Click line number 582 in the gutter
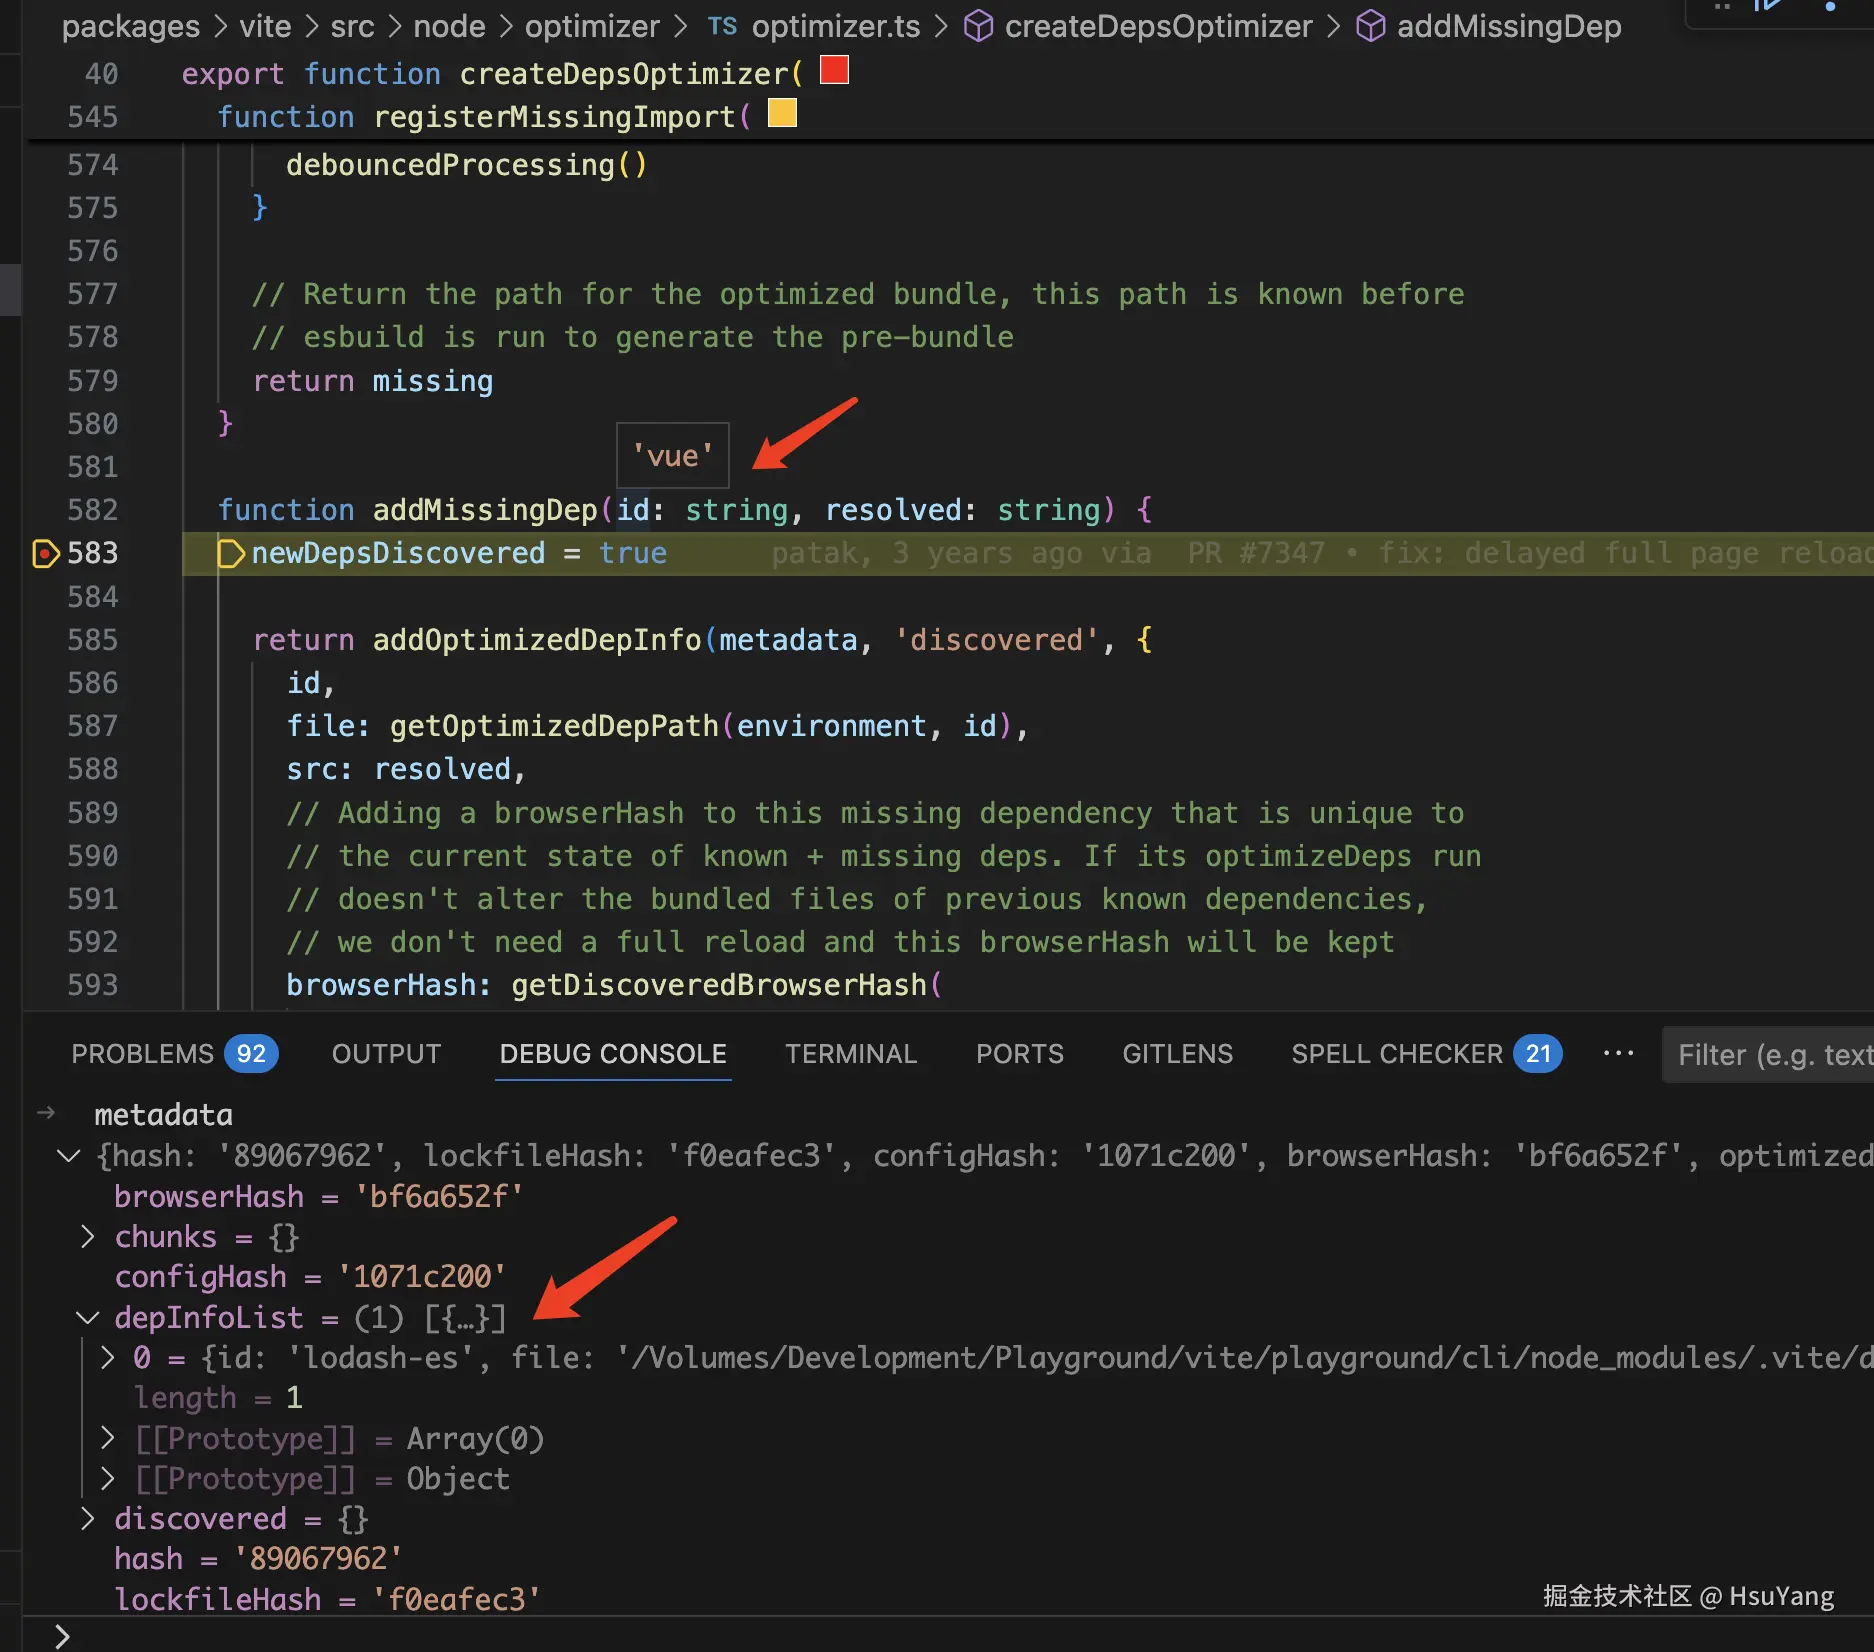 (x=92, y=510)
